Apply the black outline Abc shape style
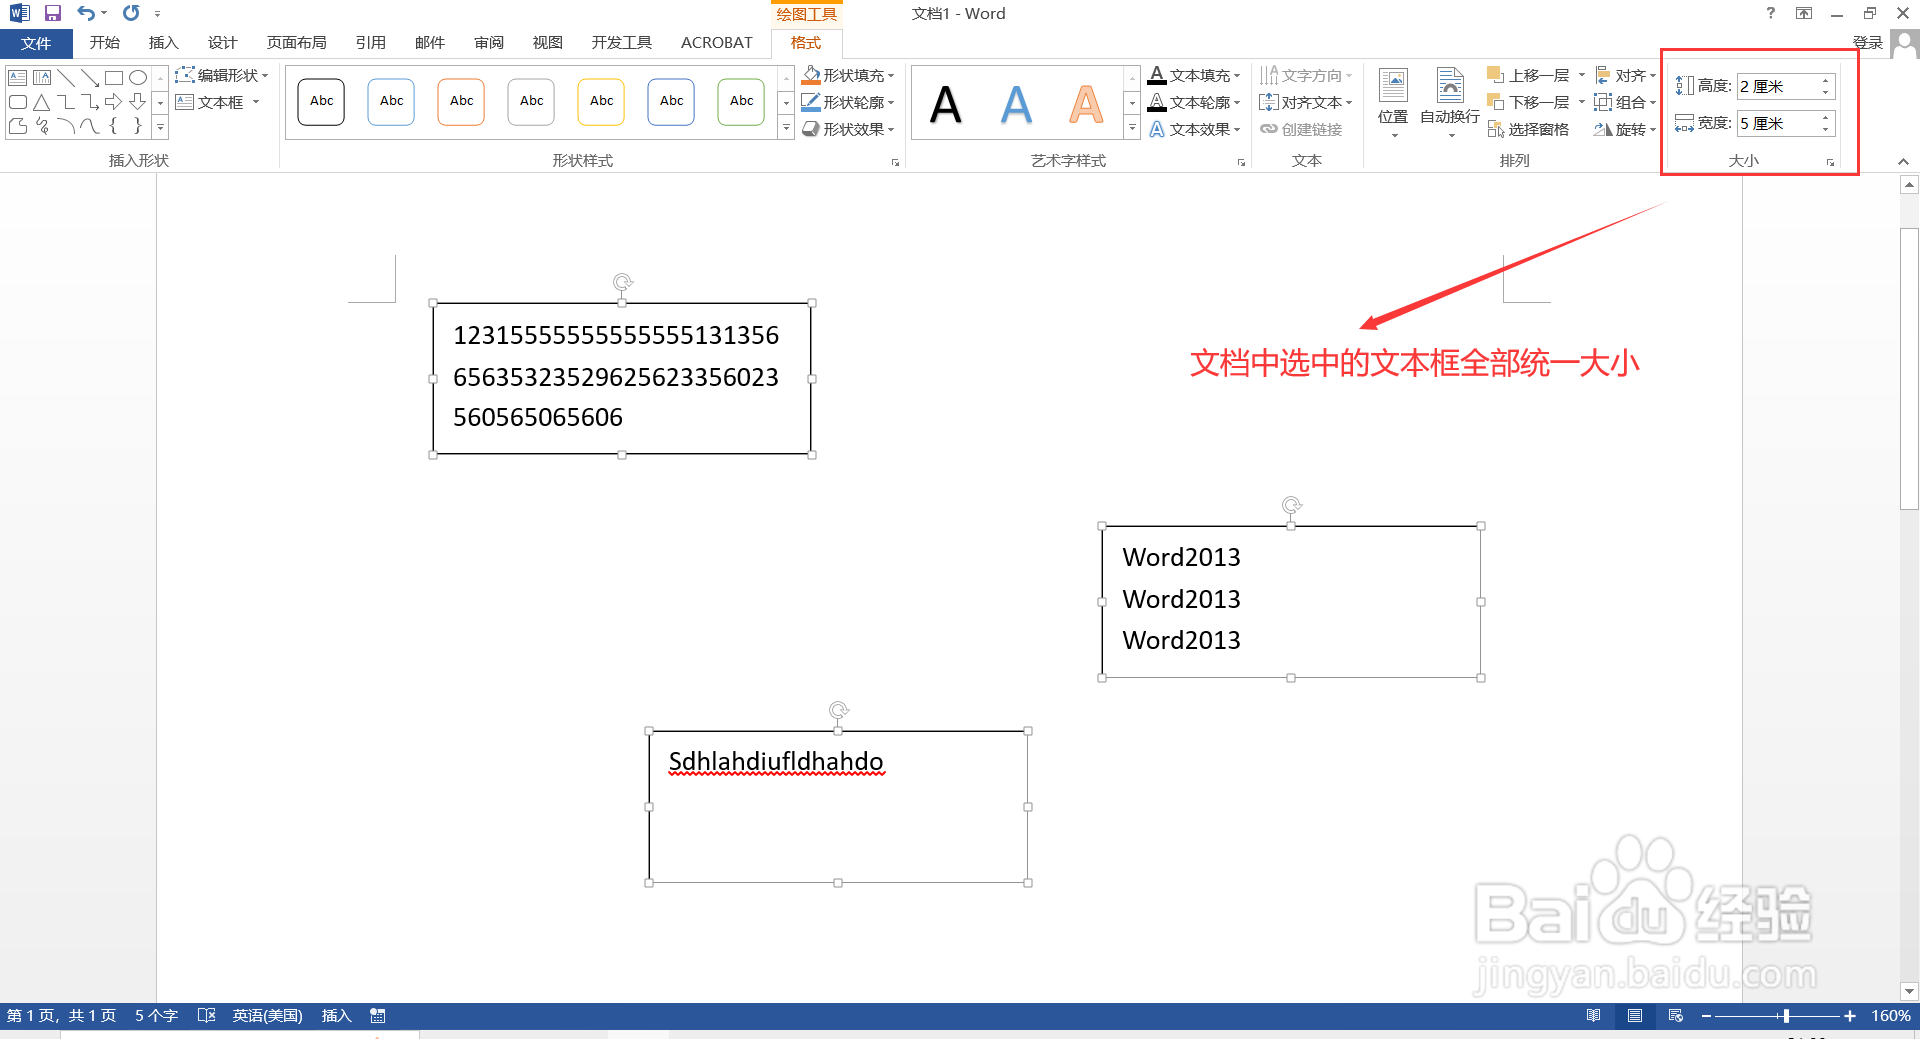Viewport: 1920px width, 1039px height. (x=321, y=102)
